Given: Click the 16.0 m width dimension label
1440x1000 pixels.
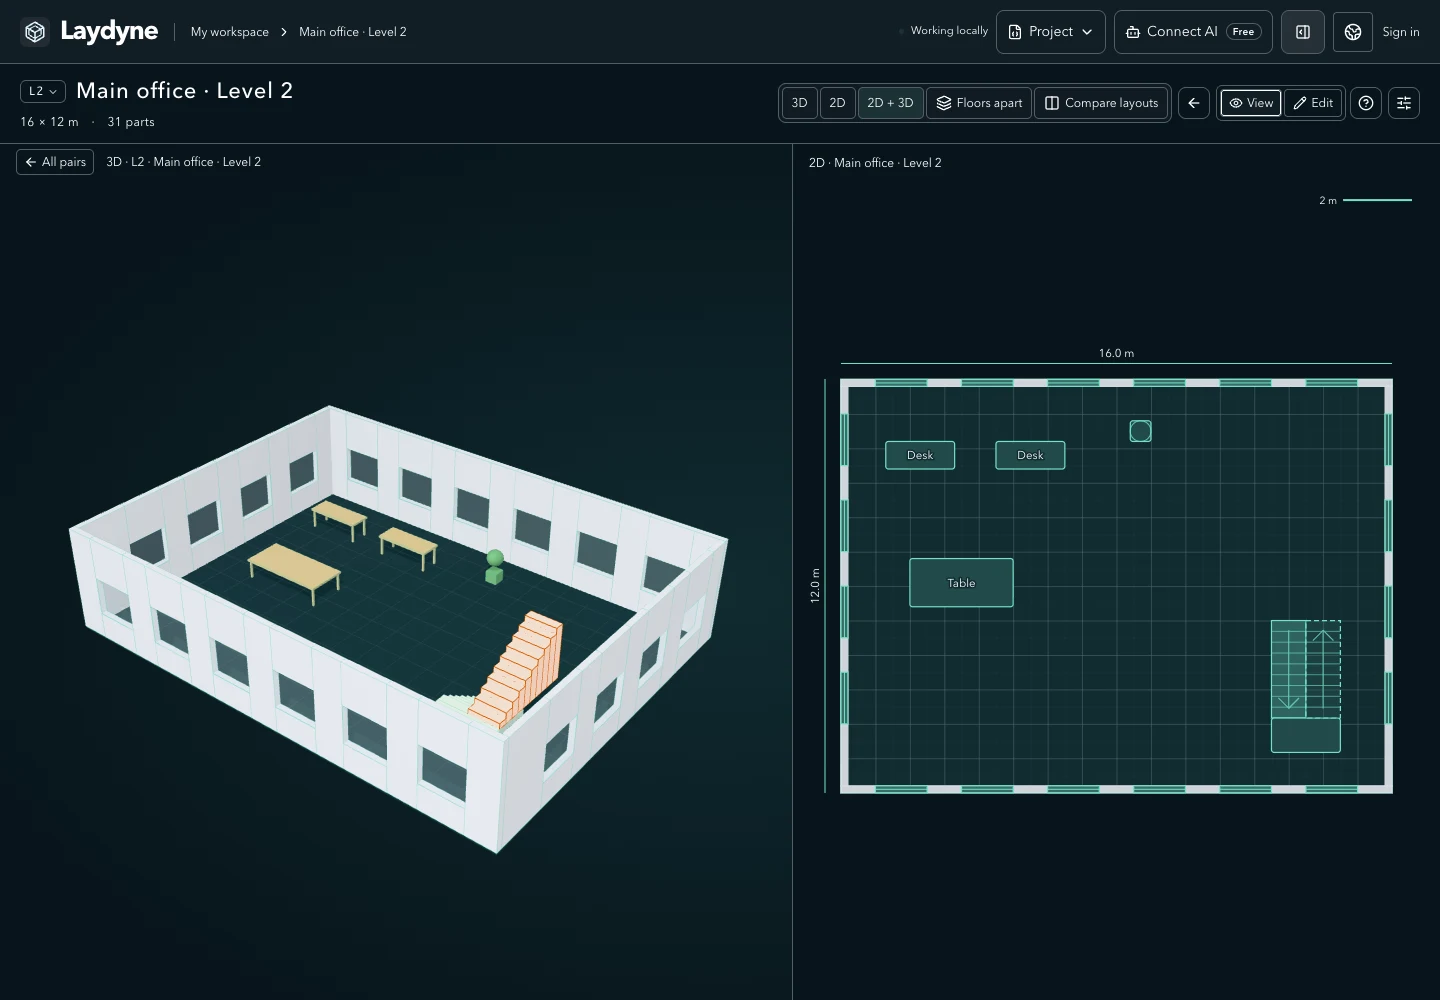Looking at the screenshot, I should 1116,353.
